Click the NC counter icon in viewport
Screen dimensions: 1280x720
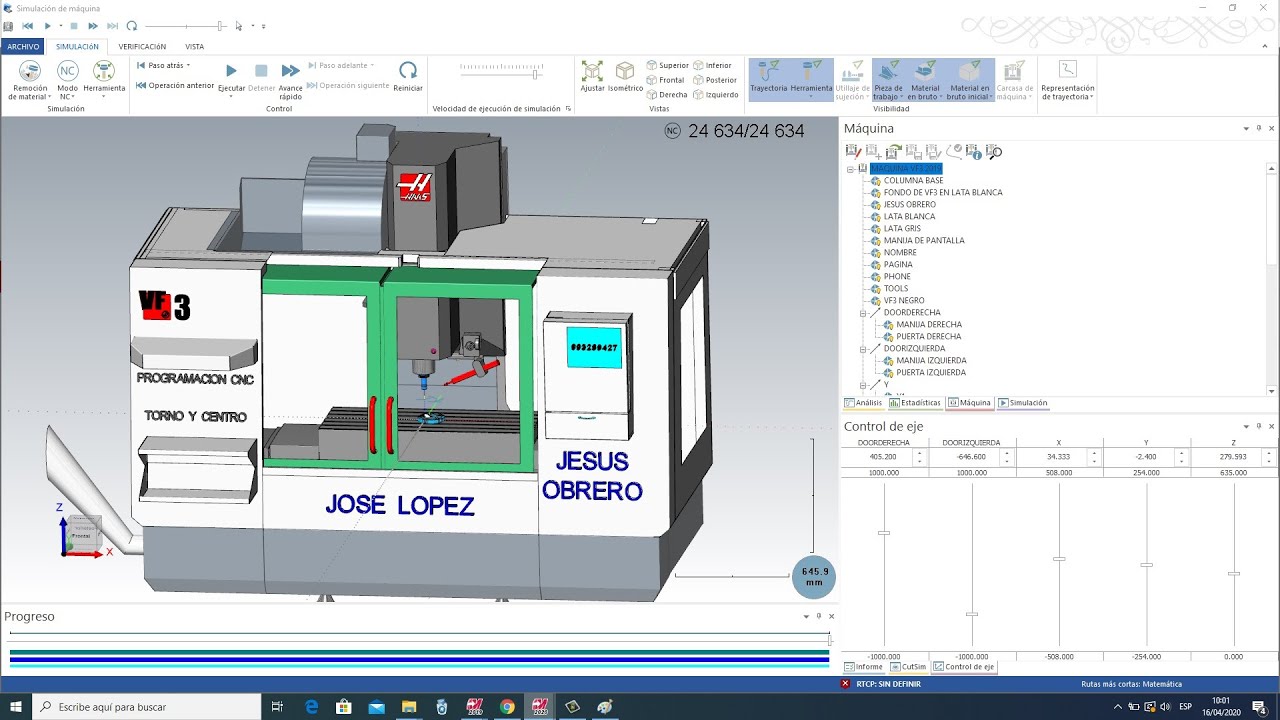672,131
